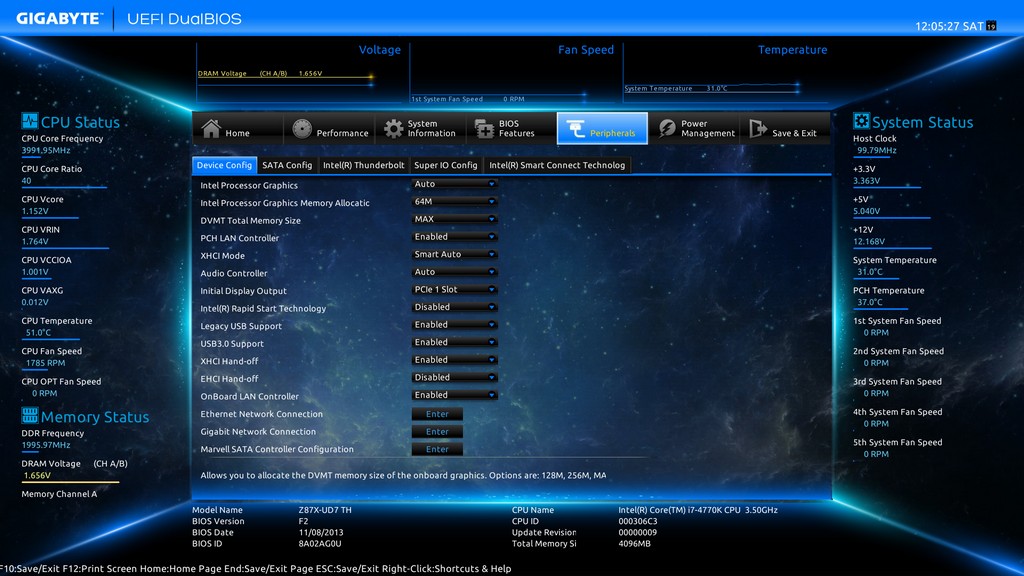Click the Performance gauge icon
Image resolution: width=1024 pixels, height=576 pixels.
(x=302, y=129)
